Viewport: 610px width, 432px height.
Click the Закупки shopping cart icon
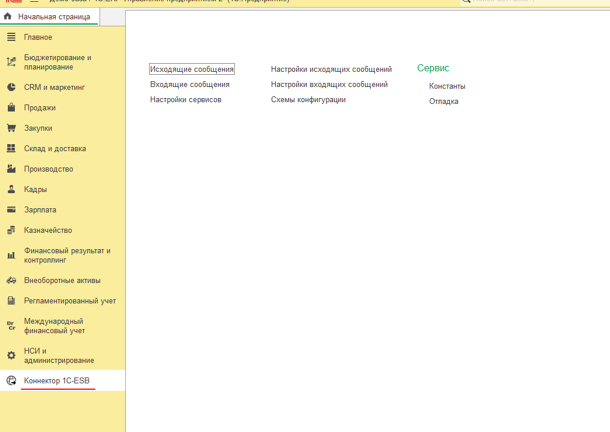(11, 128)
